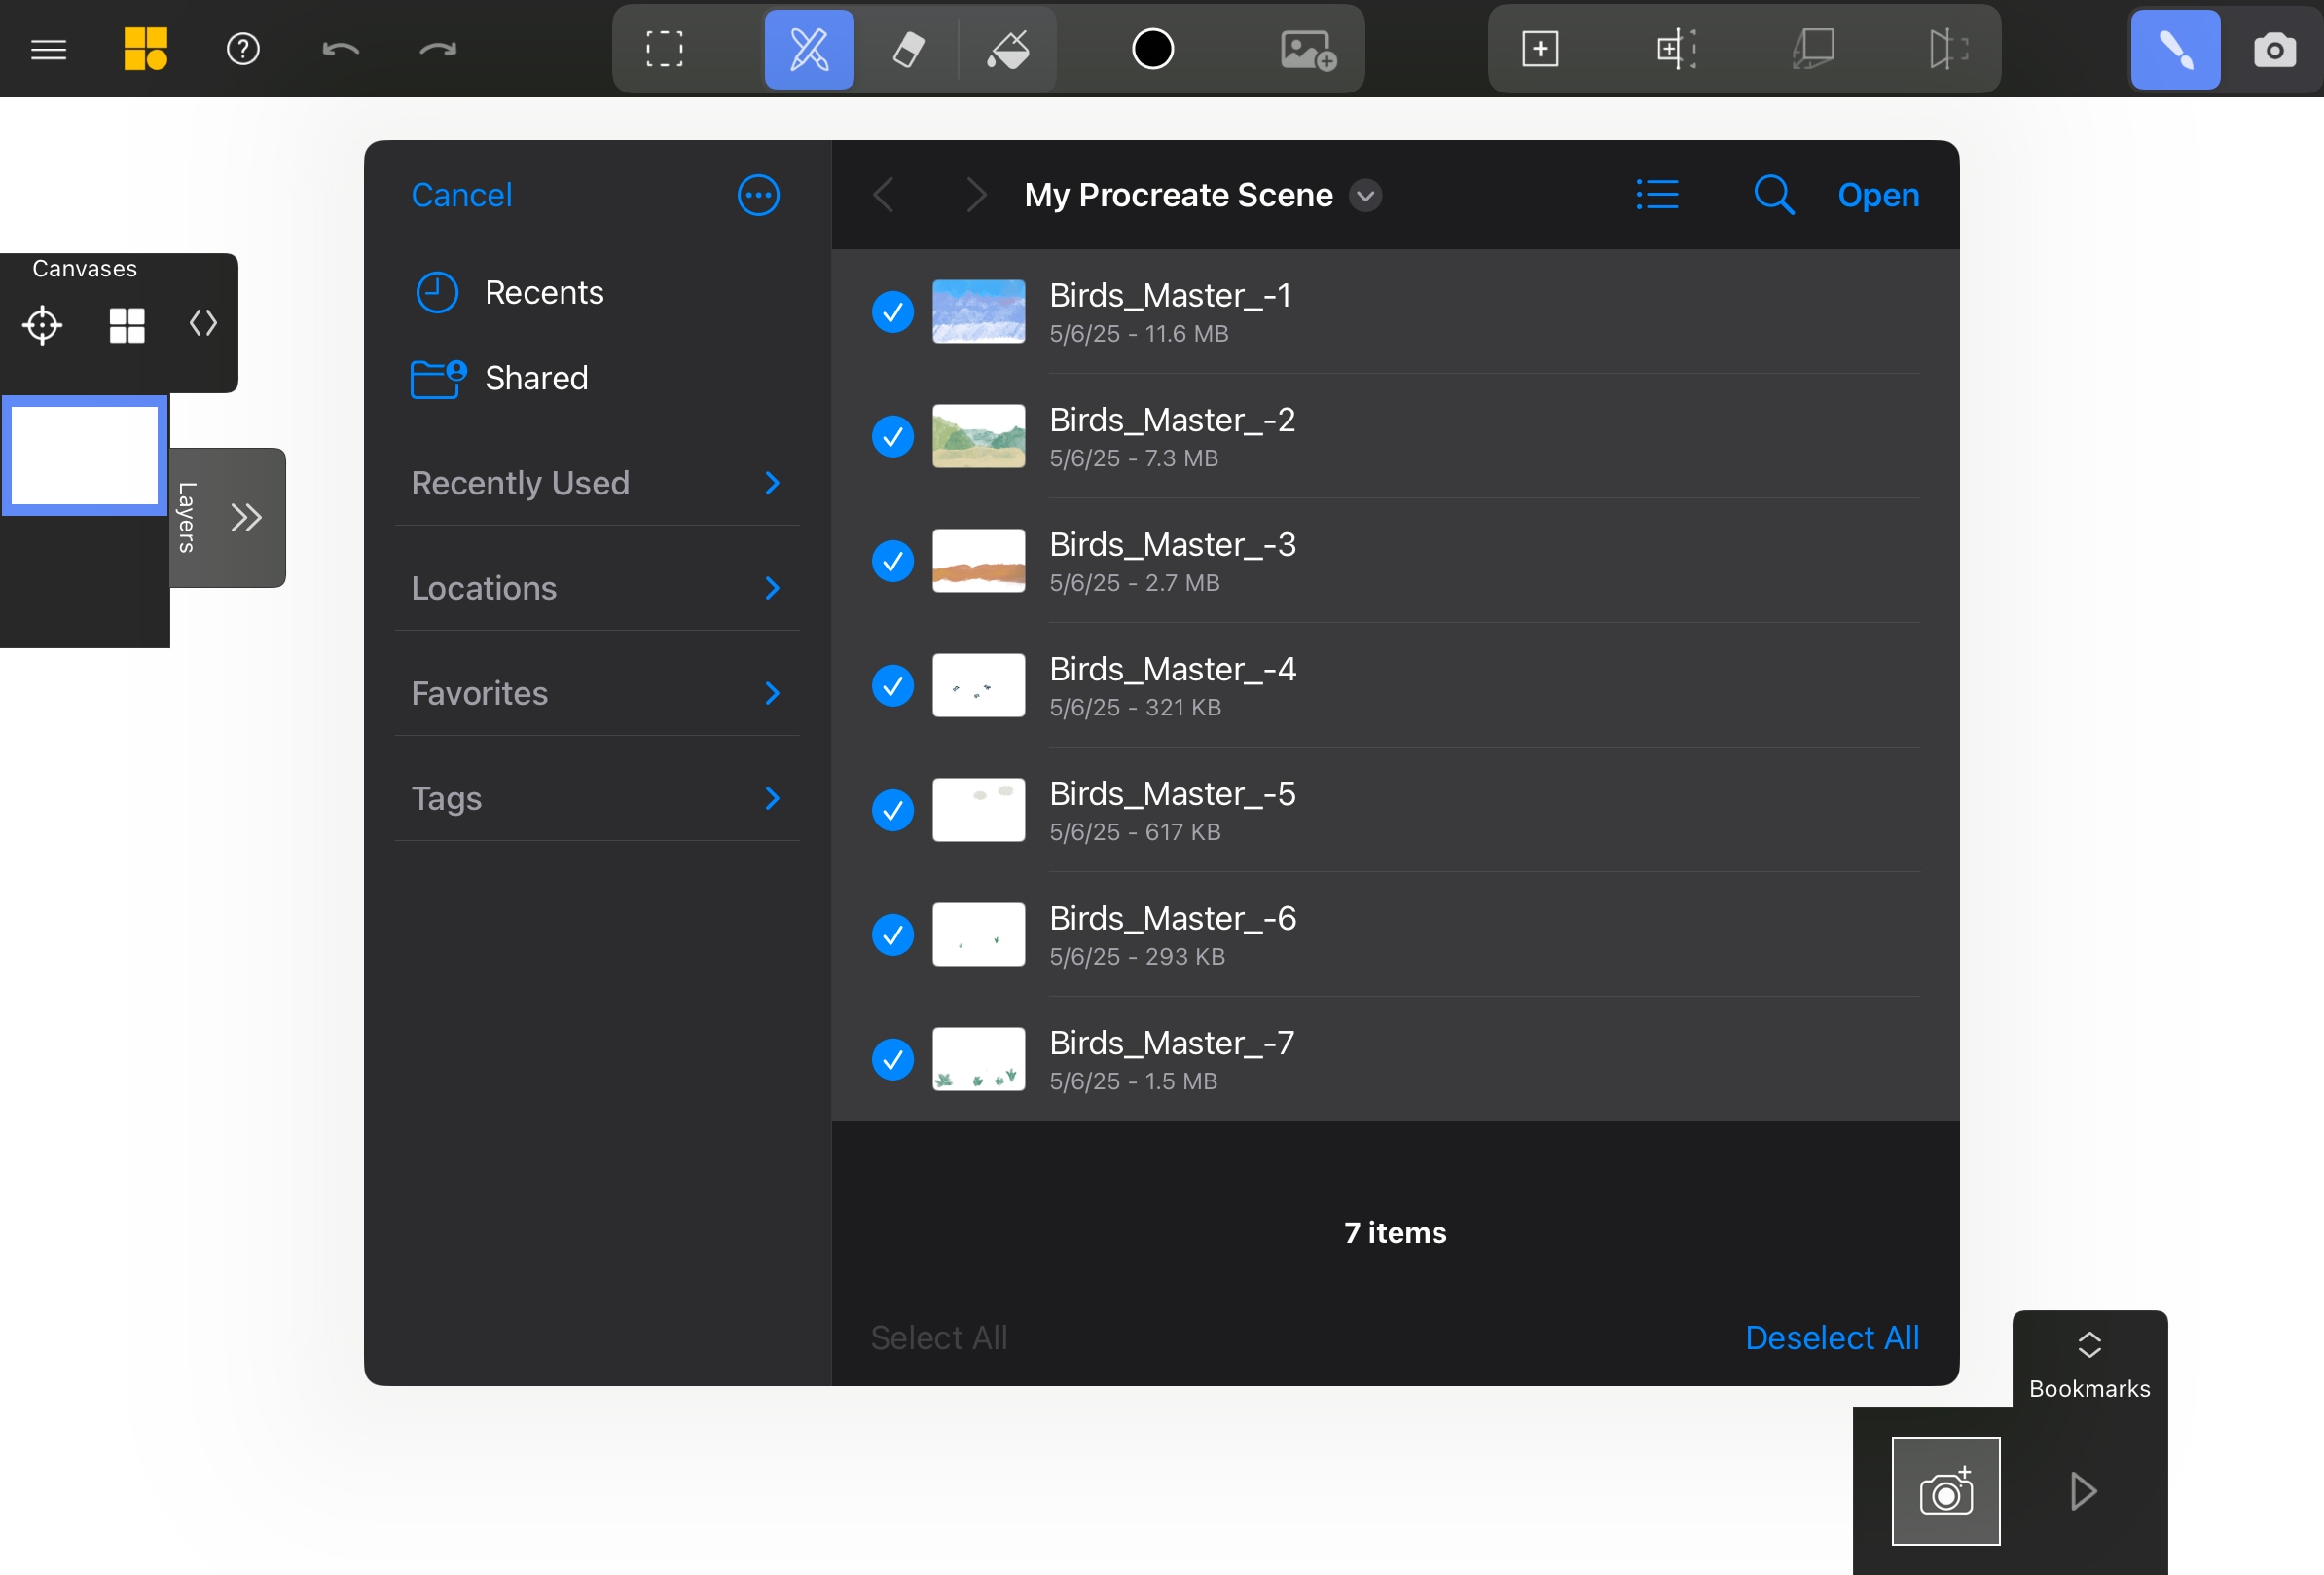Open the help question mark icon
The height and width of the screenshot is (1575, 2324).
click(x=243, y=49)
